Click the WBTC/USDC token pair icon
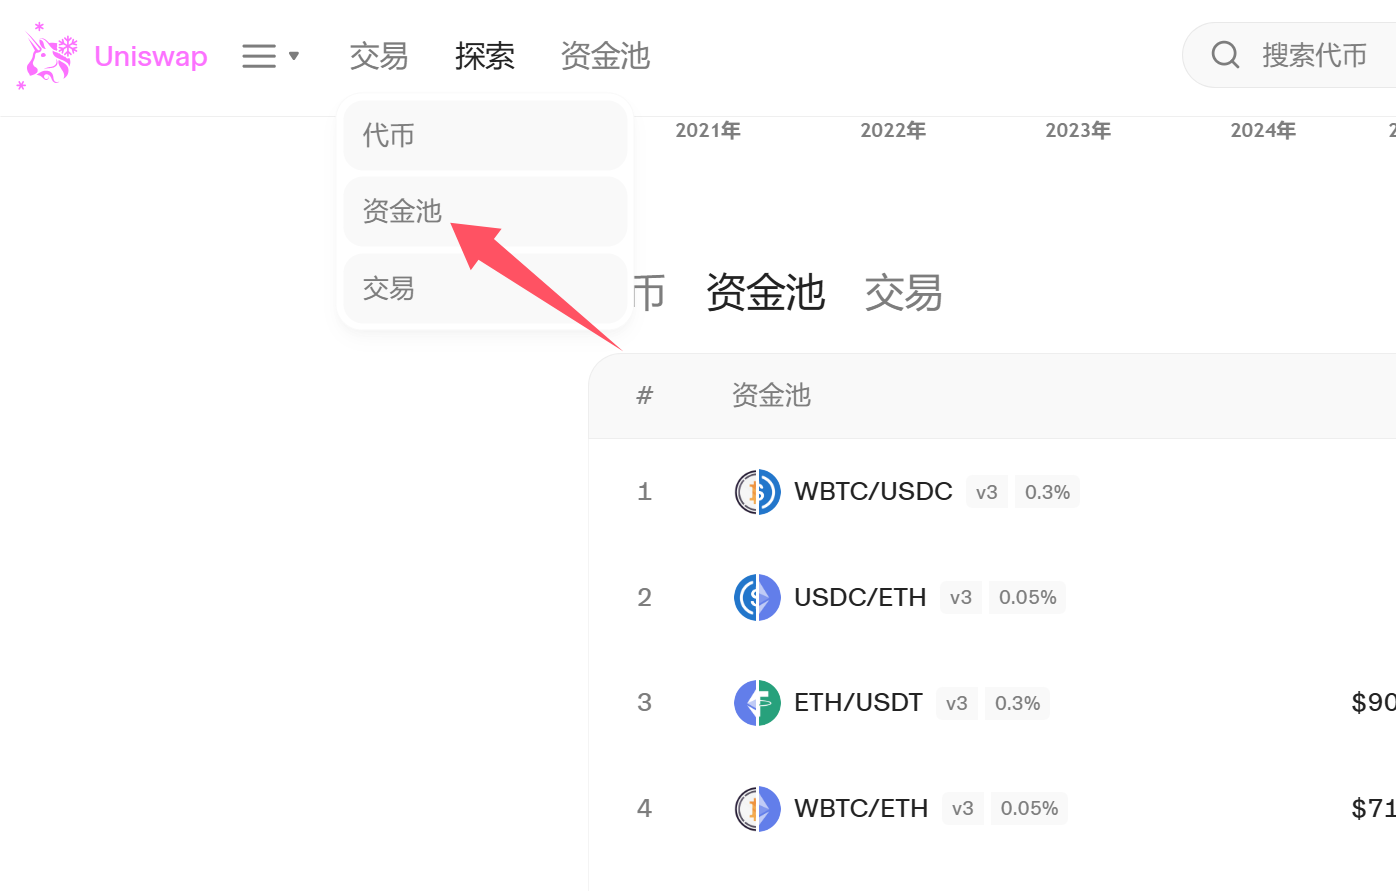This screenshot has width=1396, height=891. [757, 492]
